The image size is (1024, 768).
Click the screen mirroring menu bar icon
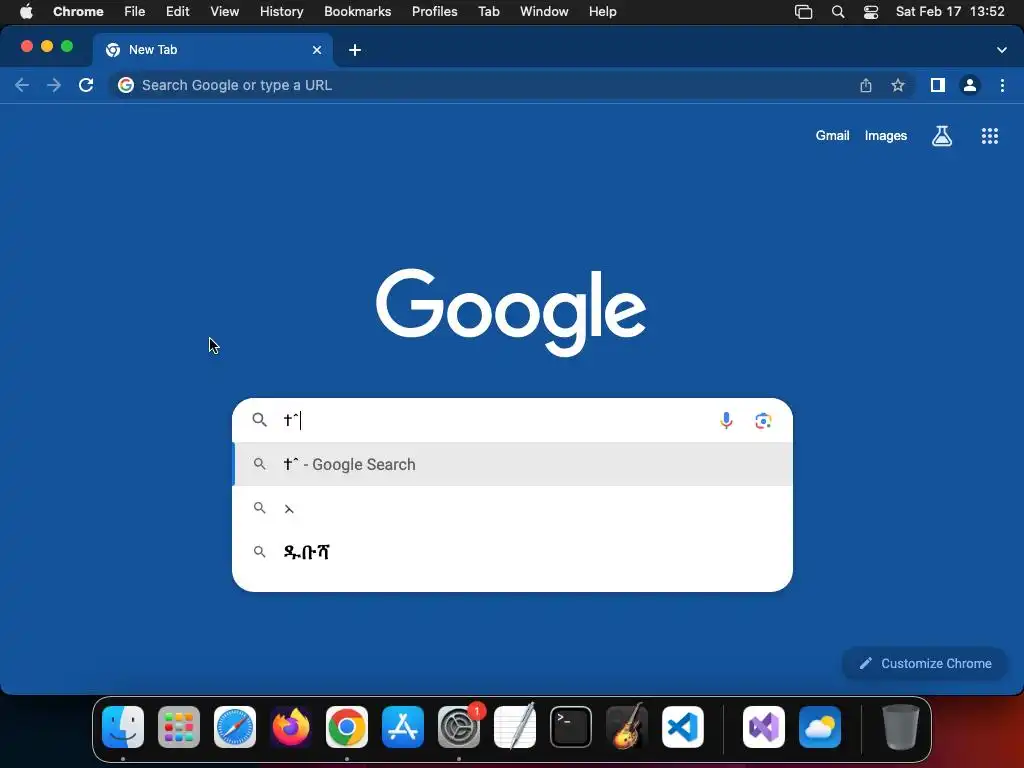(x=803, y=12)
